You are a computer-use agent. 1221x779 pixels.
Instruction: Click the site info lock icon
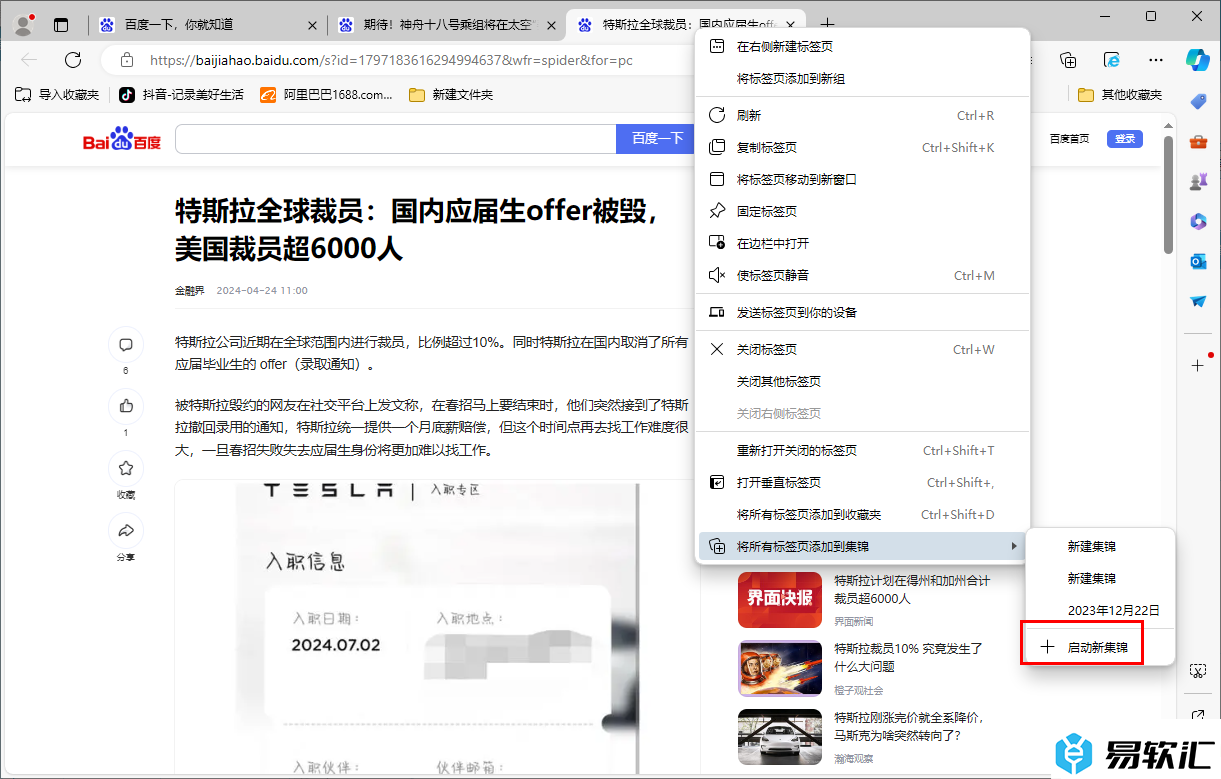click(127, 60)
